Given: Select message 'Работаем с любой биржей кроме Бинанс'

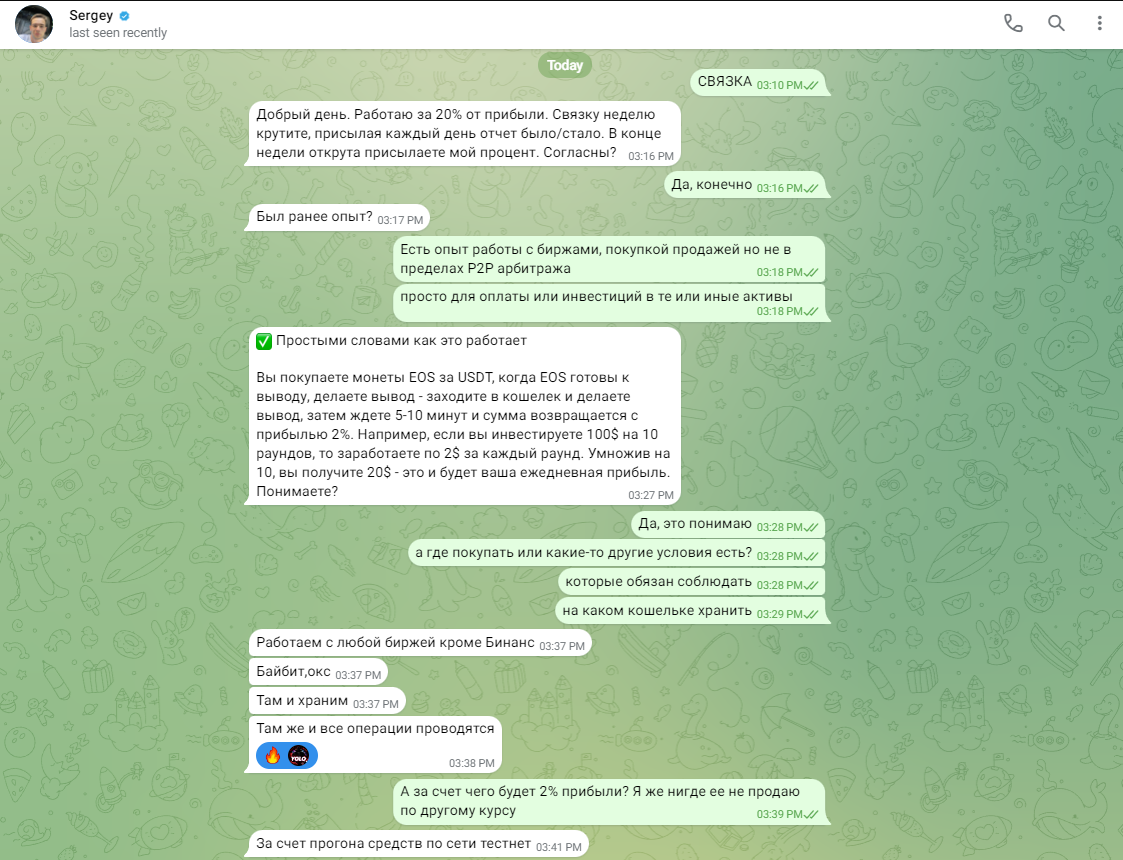Looking at the screenshot, I should click(x=419, y=643).
